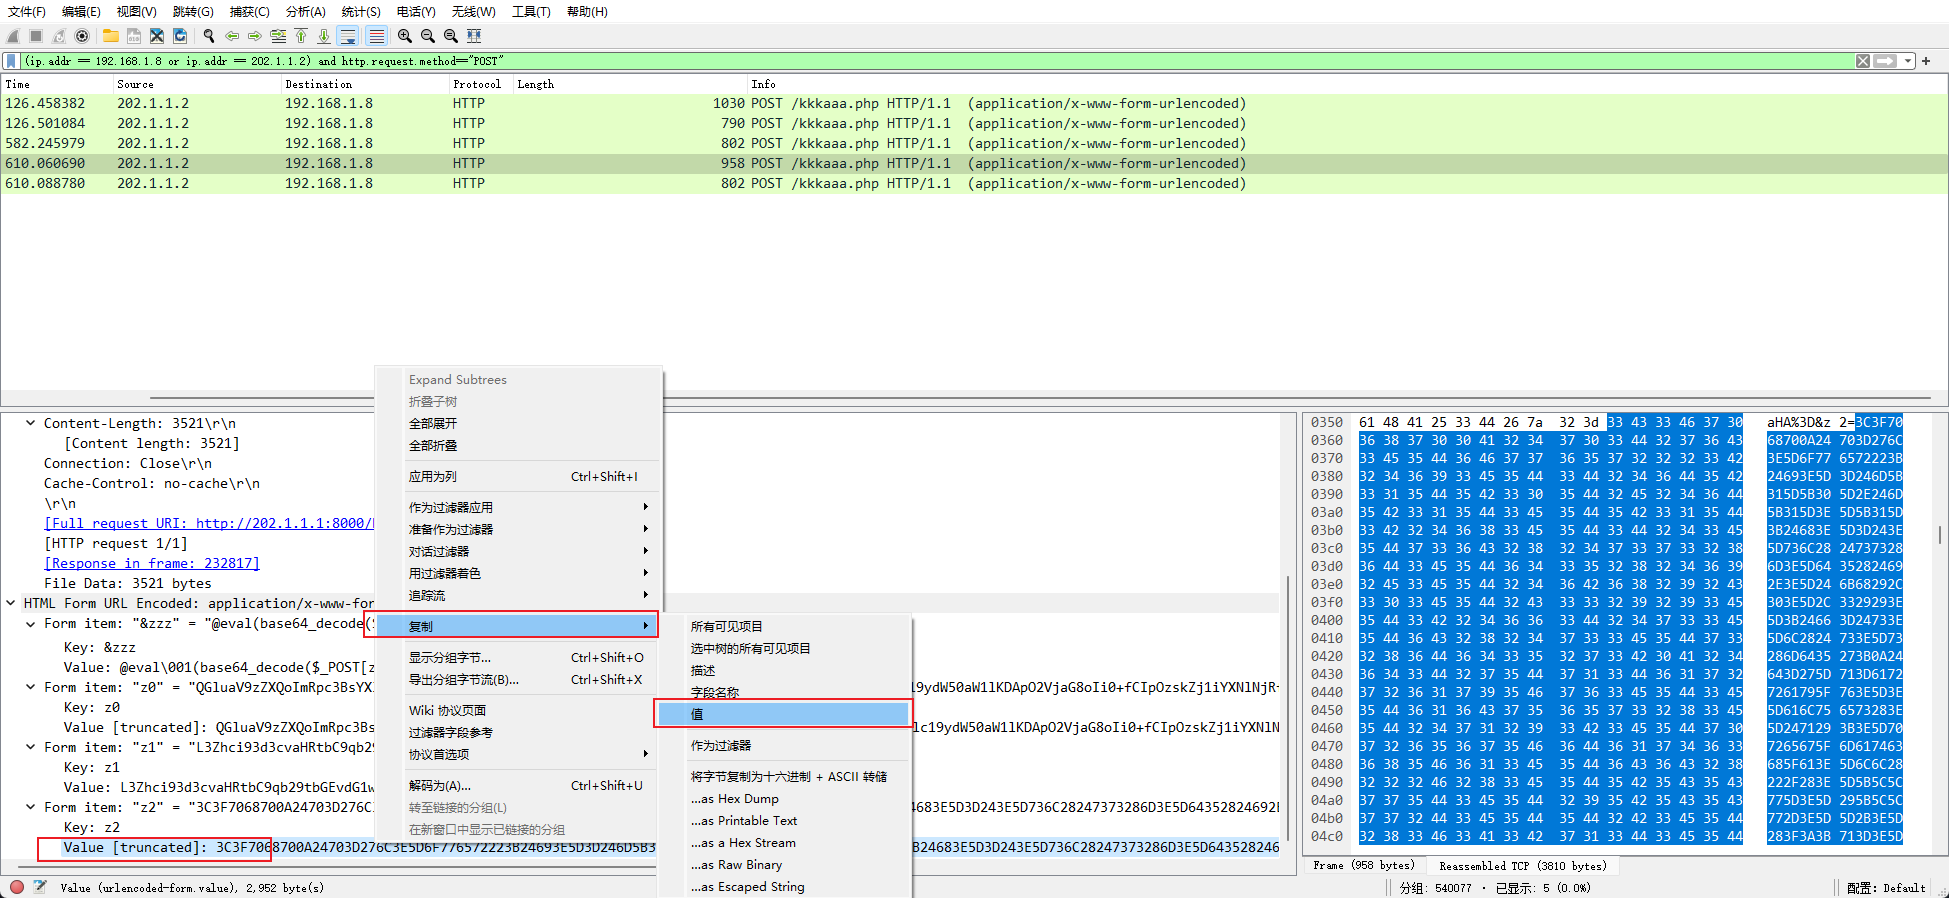Click the find packet magnifier icon
Viewport: 1949px width, 898px height.
click(x=209, y=36)
